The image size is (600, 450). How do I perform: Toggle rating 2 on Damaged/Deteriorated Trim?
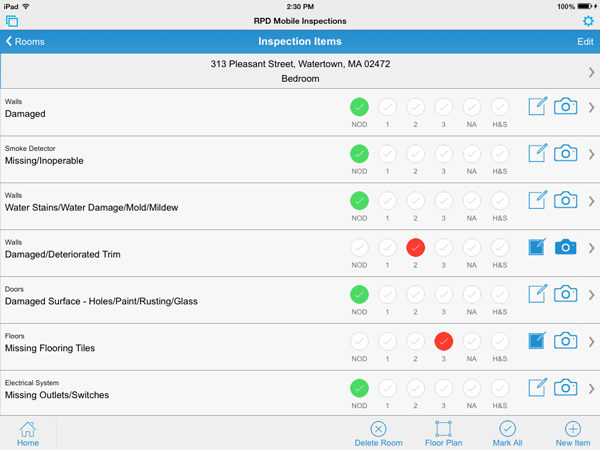point(416,248)
